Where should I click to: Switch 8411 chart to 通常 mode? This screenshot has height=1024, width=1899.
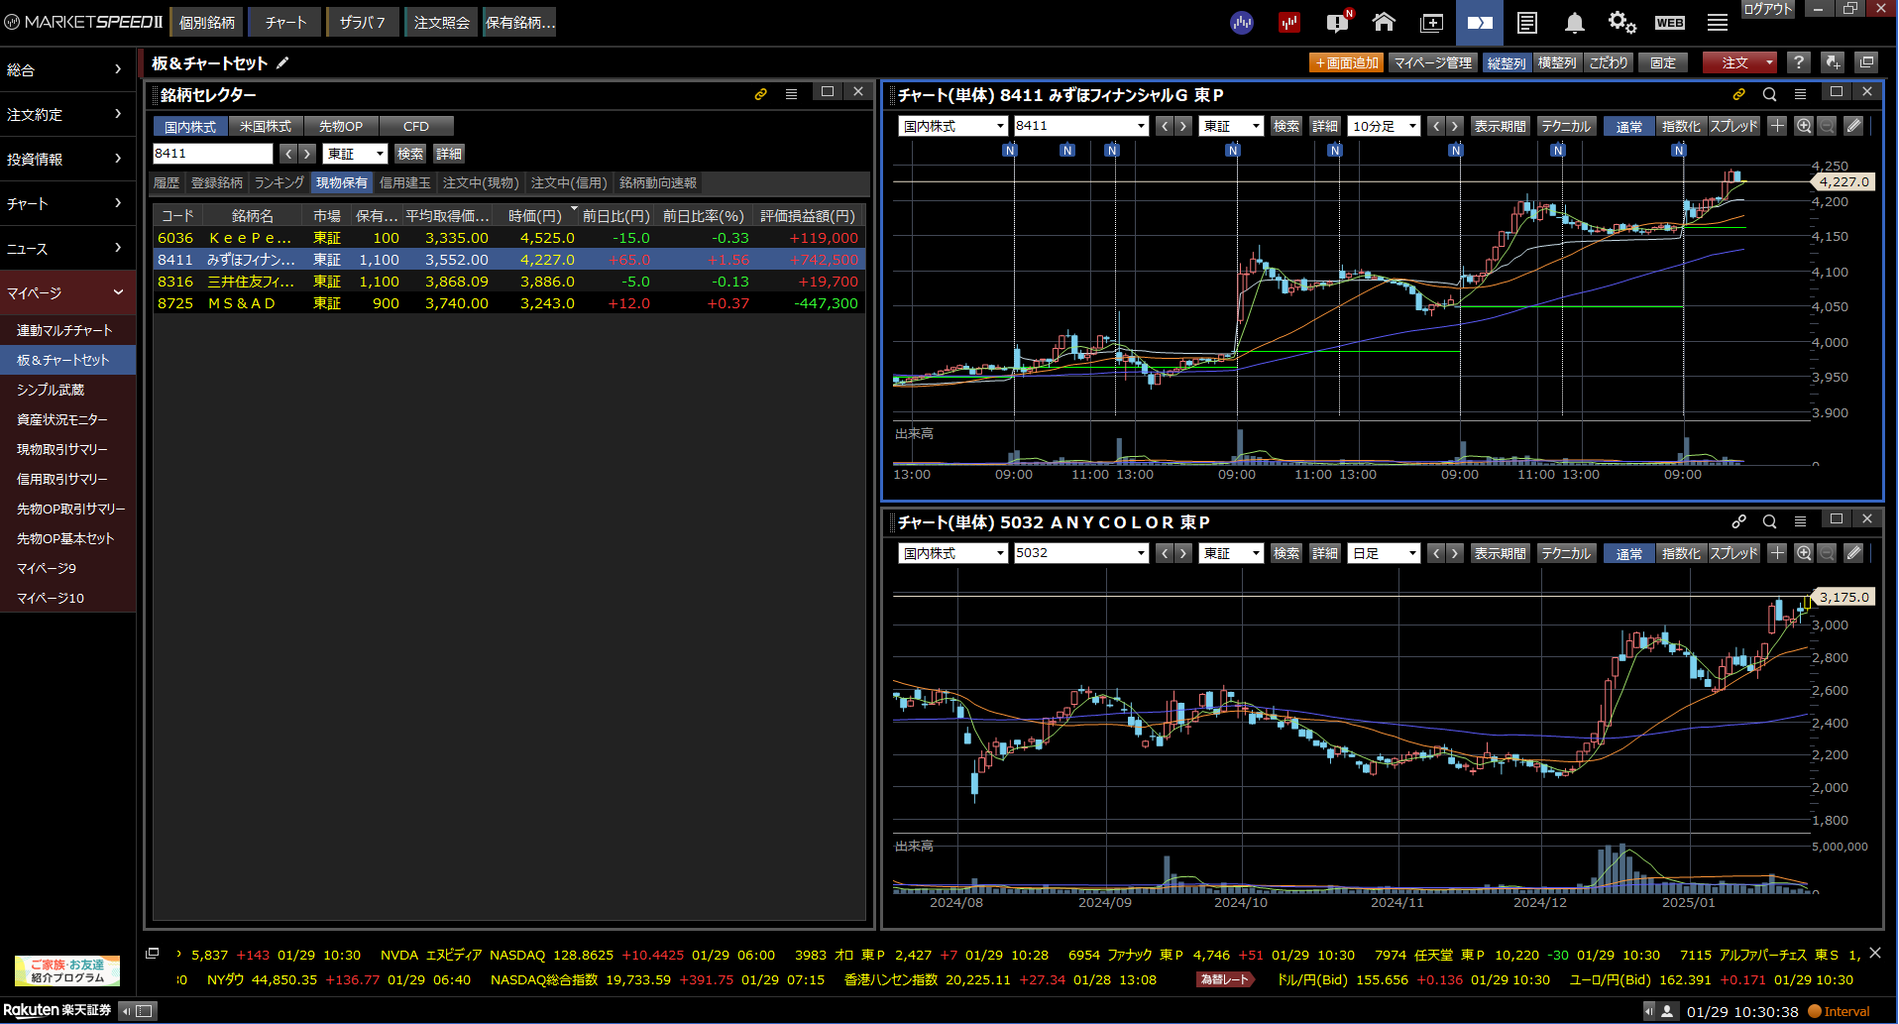pyautogui.click(x=1628, y=126)
